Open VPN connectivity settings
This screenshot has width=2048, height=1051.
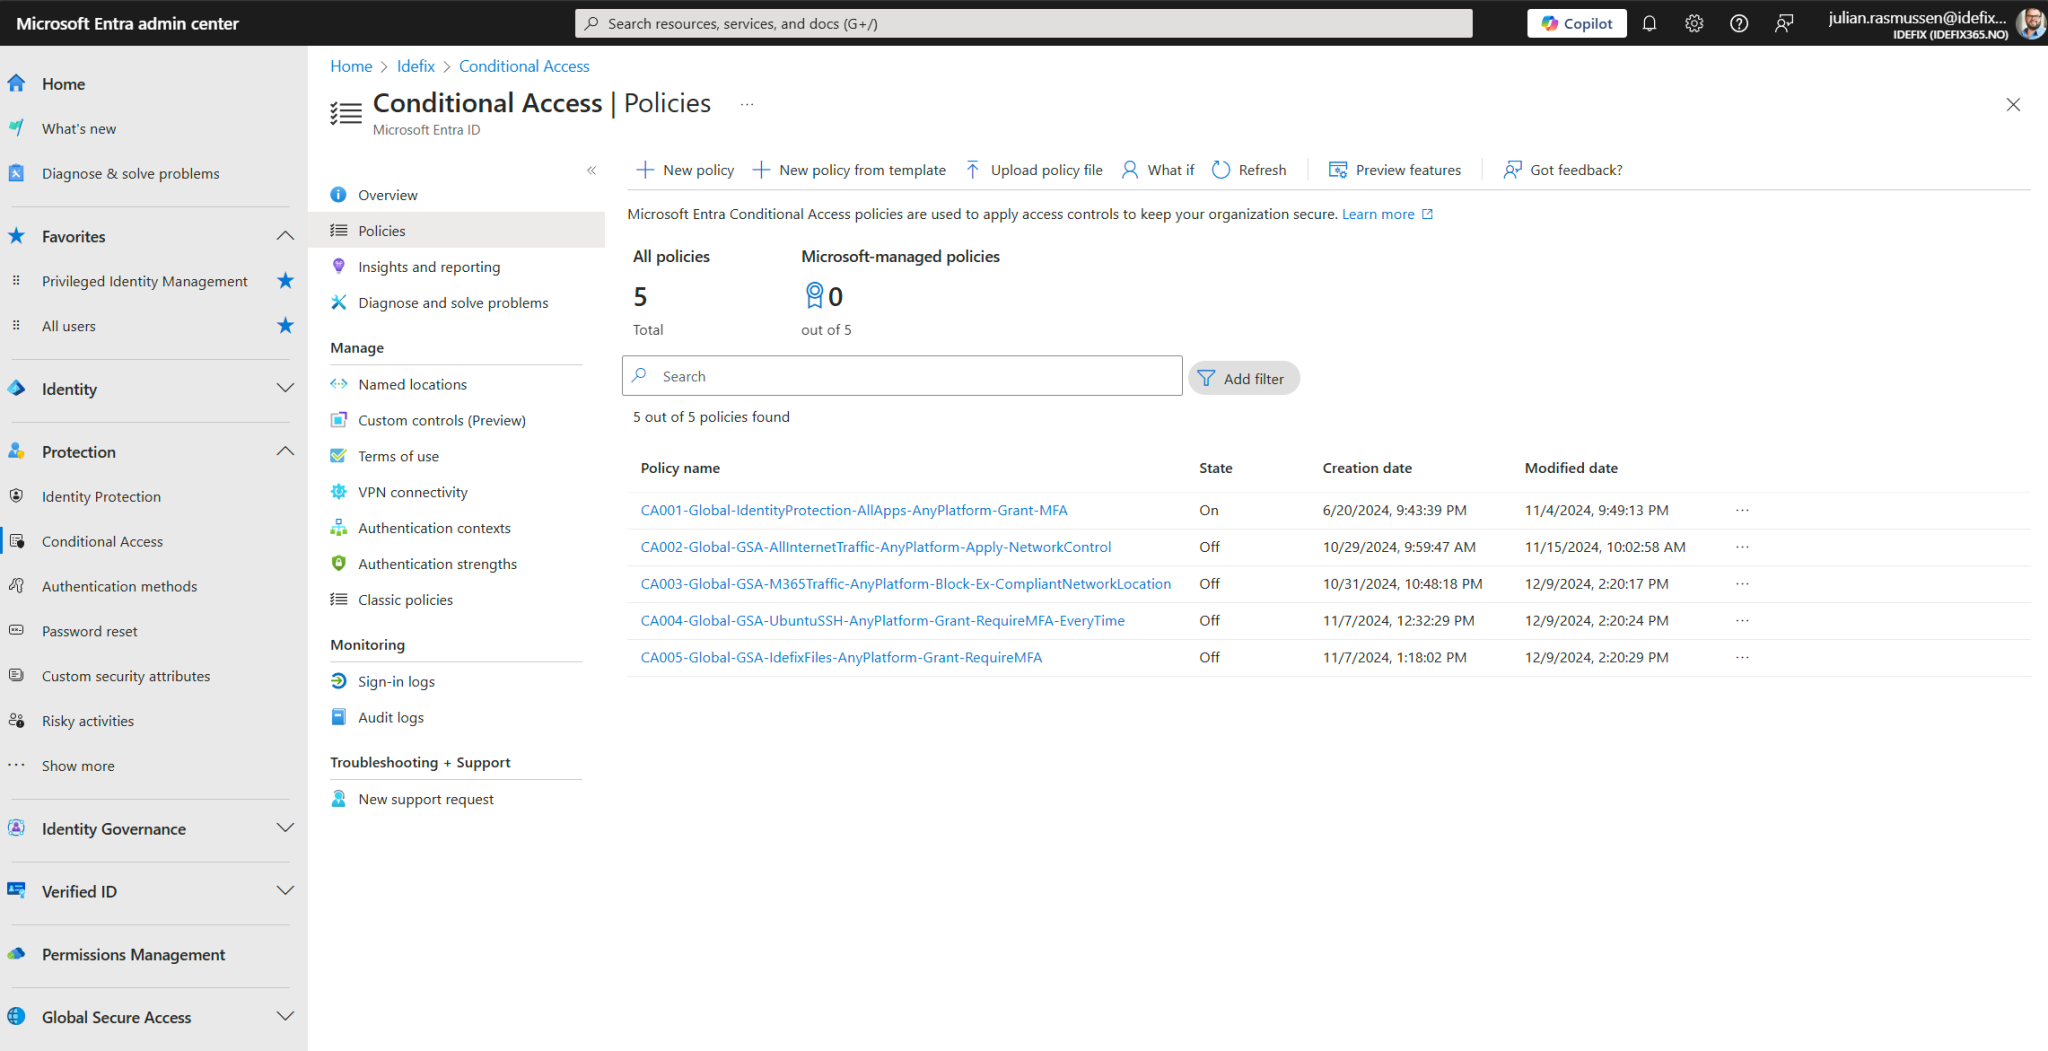(412, 491)
